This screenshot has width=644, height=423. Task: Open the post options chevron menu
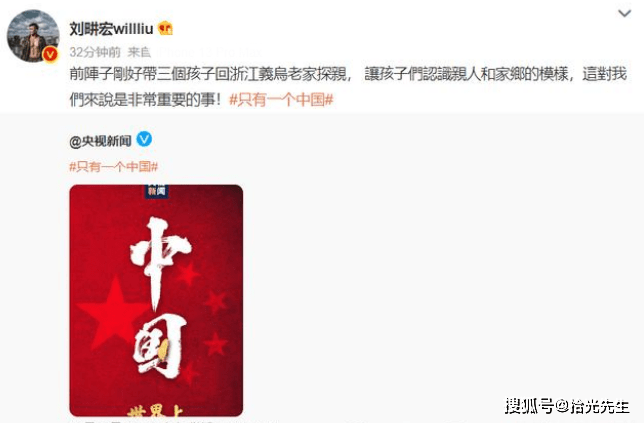pos(624,14)
